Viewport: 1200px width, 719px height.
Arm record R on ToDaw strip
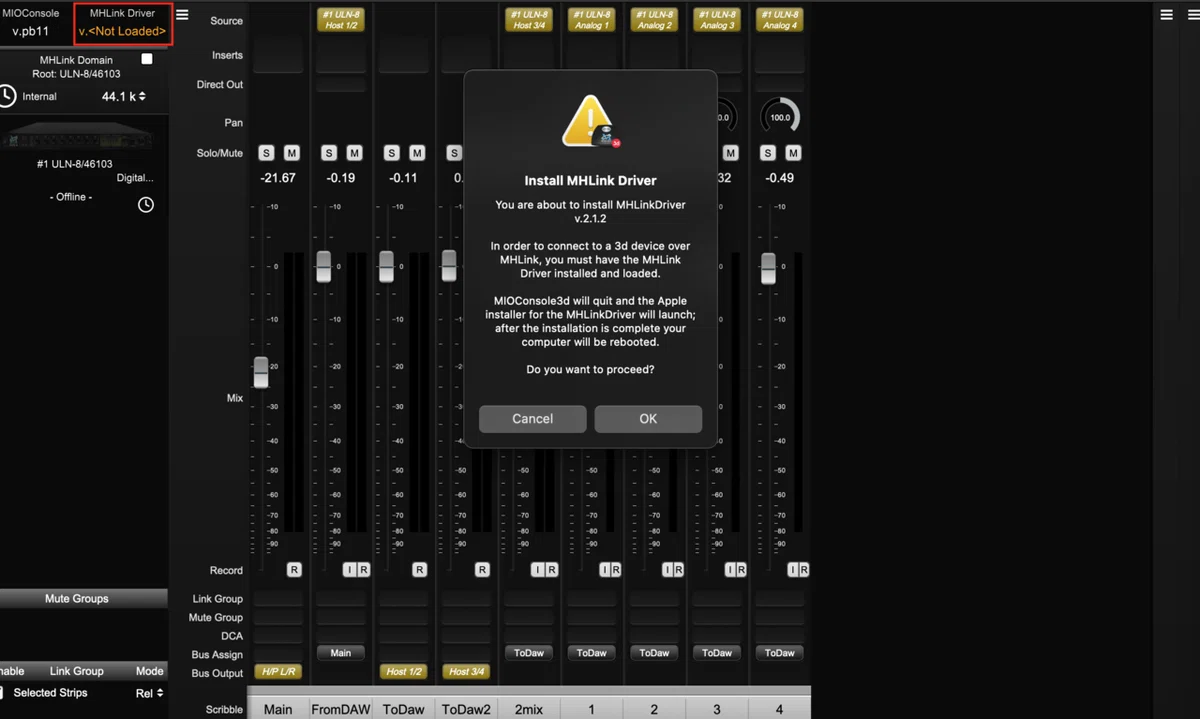coord(419,570)
